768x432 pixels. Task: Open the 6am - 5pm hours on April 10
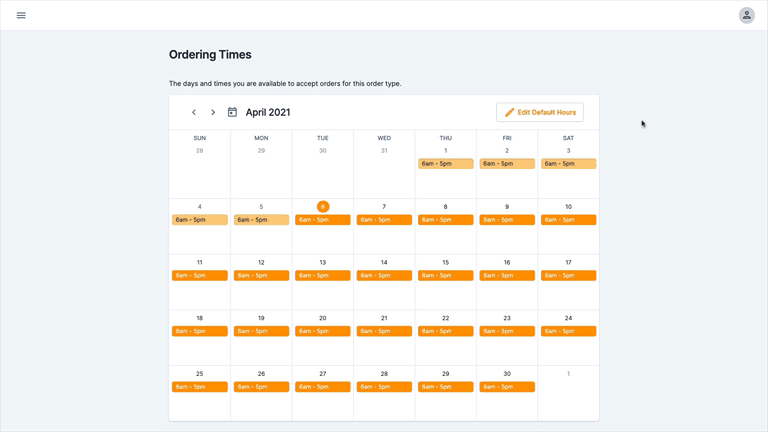[x=568, y=220]
